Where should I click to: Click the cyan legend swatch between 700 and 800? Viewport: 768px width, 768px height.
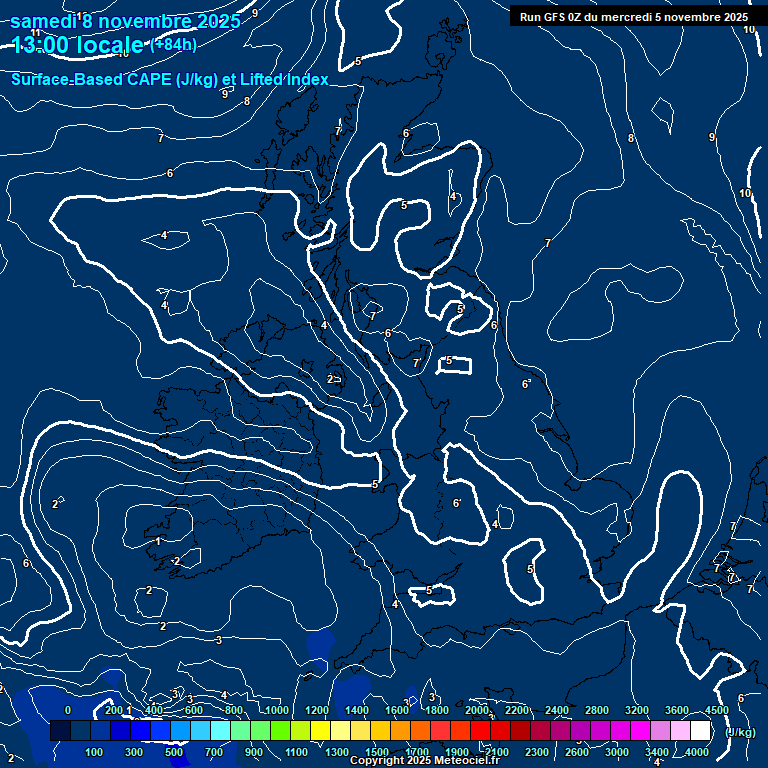pyautogui.click(x=220, y=730)
